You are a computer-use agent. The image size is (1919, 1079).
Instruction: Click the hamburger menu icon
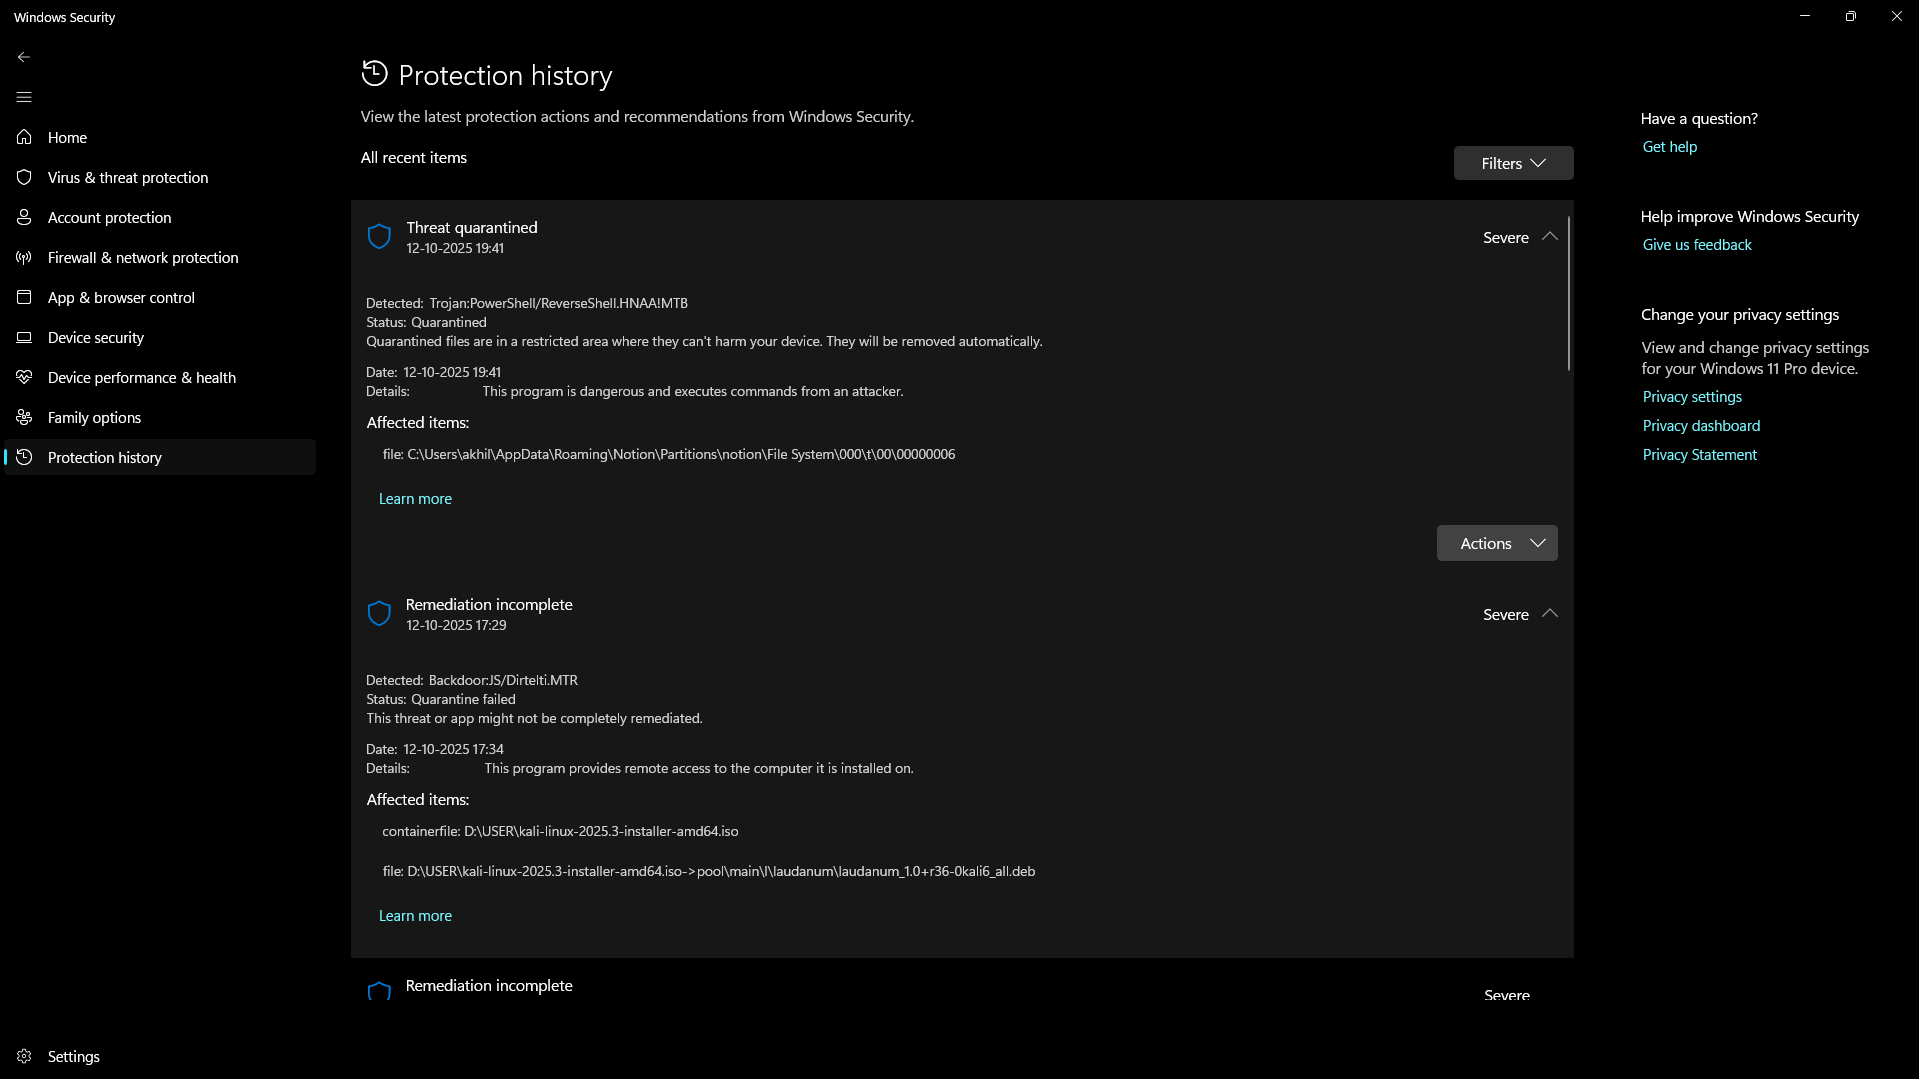(x=23, y=97)
